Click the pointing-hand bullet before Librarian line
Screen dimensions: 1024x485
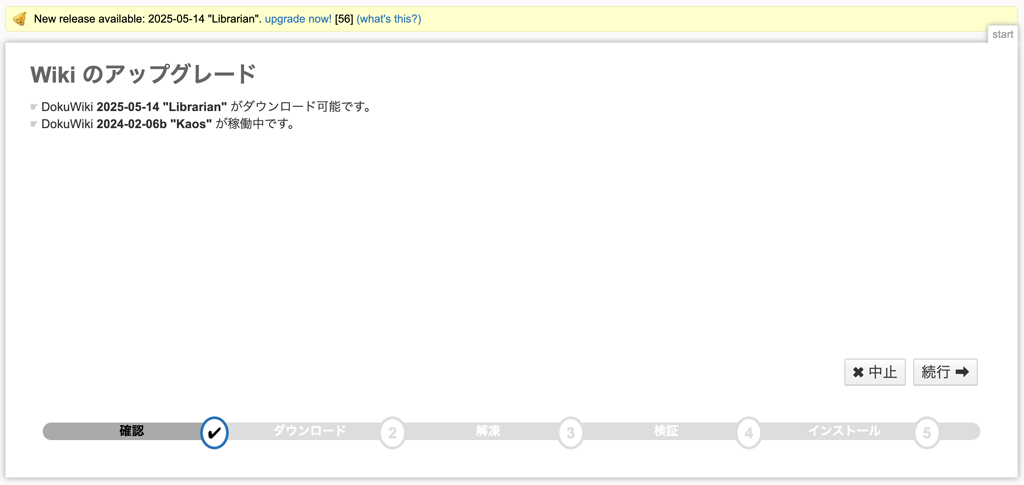click(34, 106)
